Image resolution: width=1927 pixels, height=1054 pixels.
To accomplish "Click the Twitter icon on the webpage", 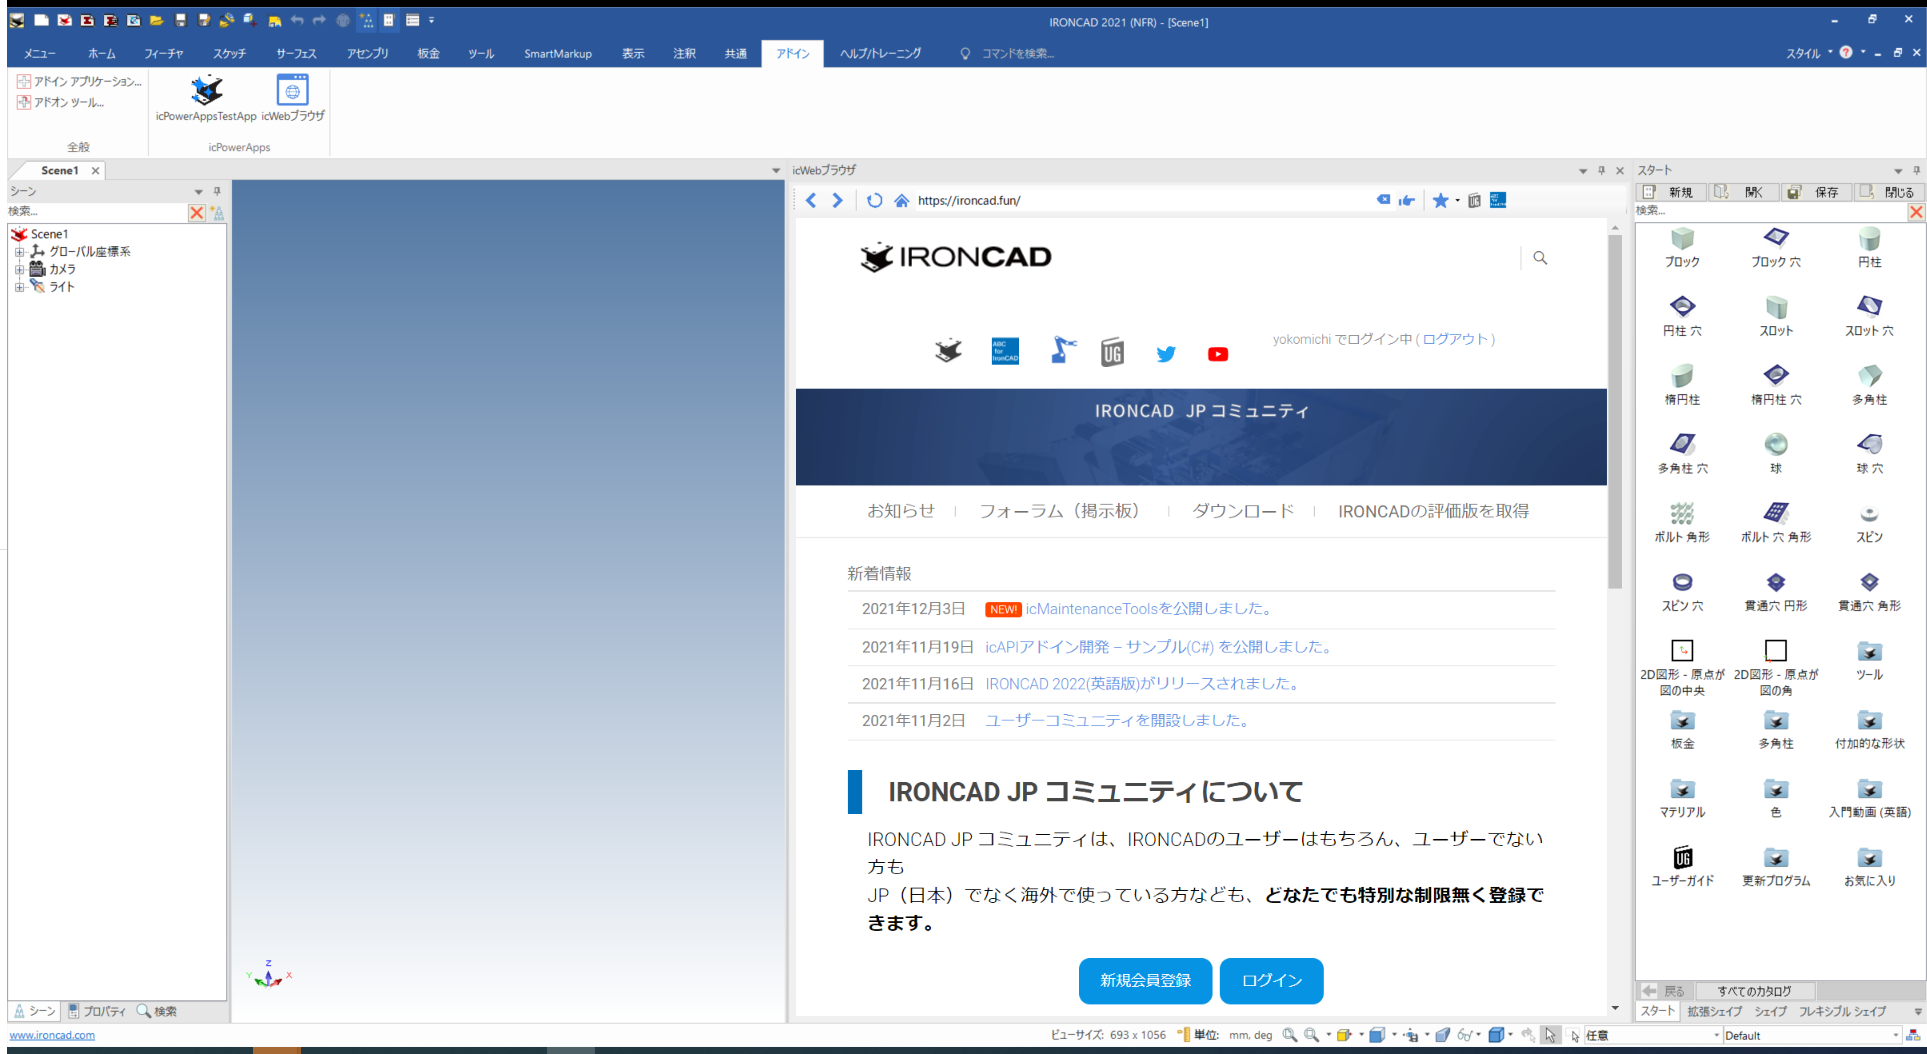I will click(1165, 354).
